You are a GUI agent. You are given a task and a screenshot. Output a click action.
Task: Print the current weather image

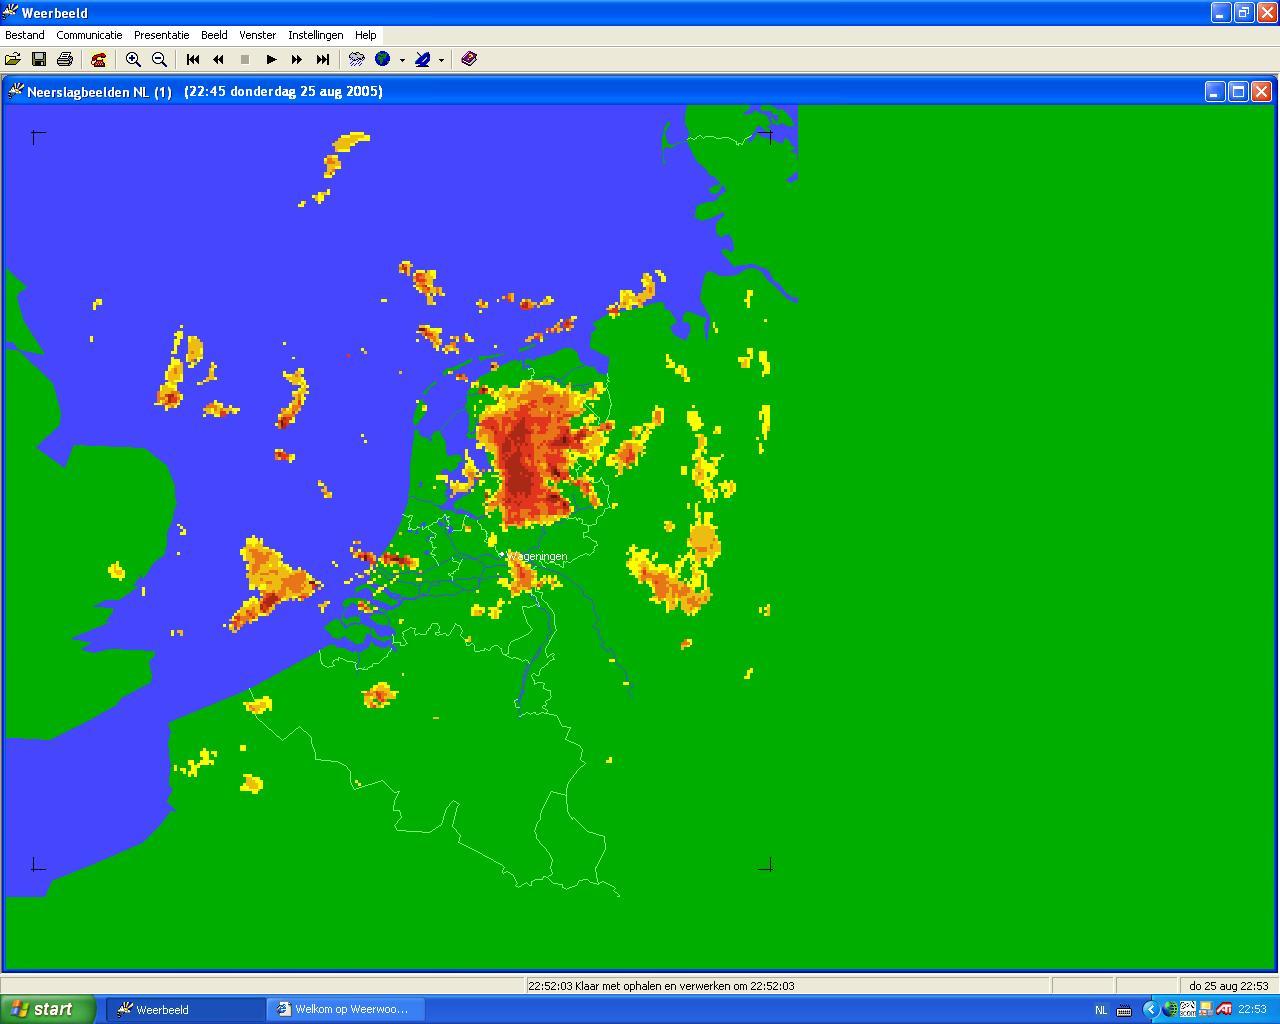[65, 59]
